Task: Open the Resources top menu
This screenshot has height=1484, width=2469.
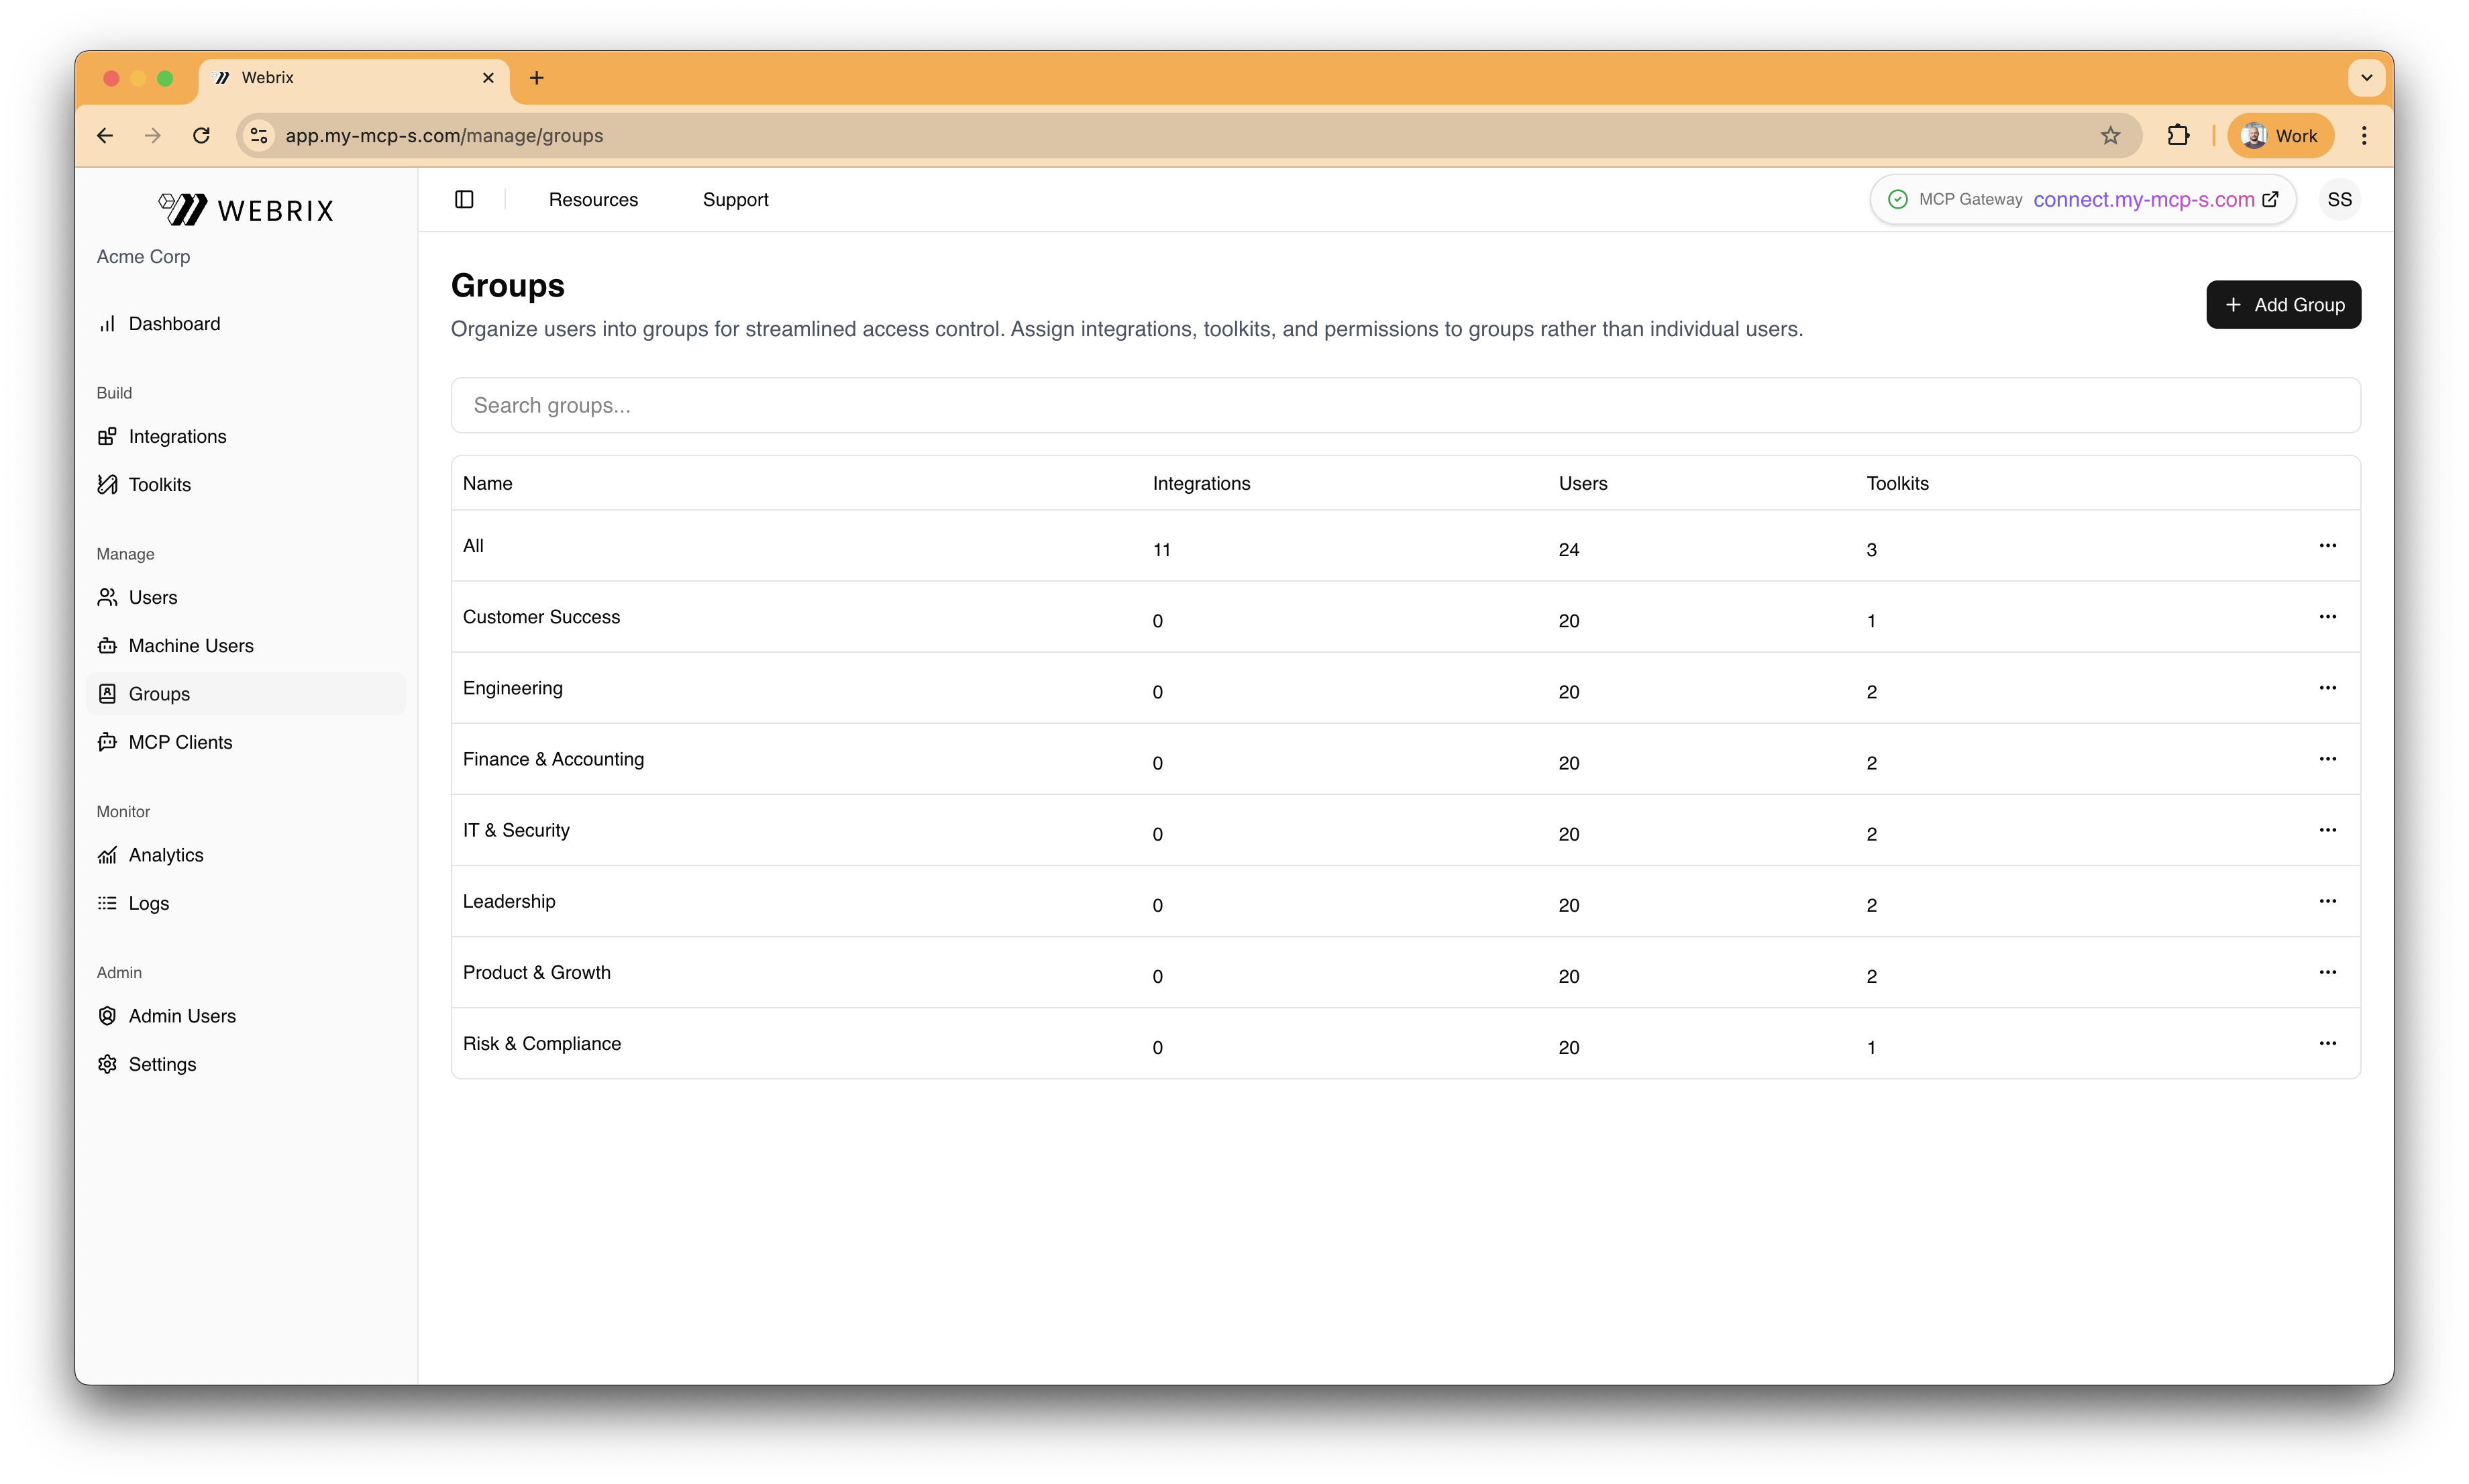Action: point(593,199)
